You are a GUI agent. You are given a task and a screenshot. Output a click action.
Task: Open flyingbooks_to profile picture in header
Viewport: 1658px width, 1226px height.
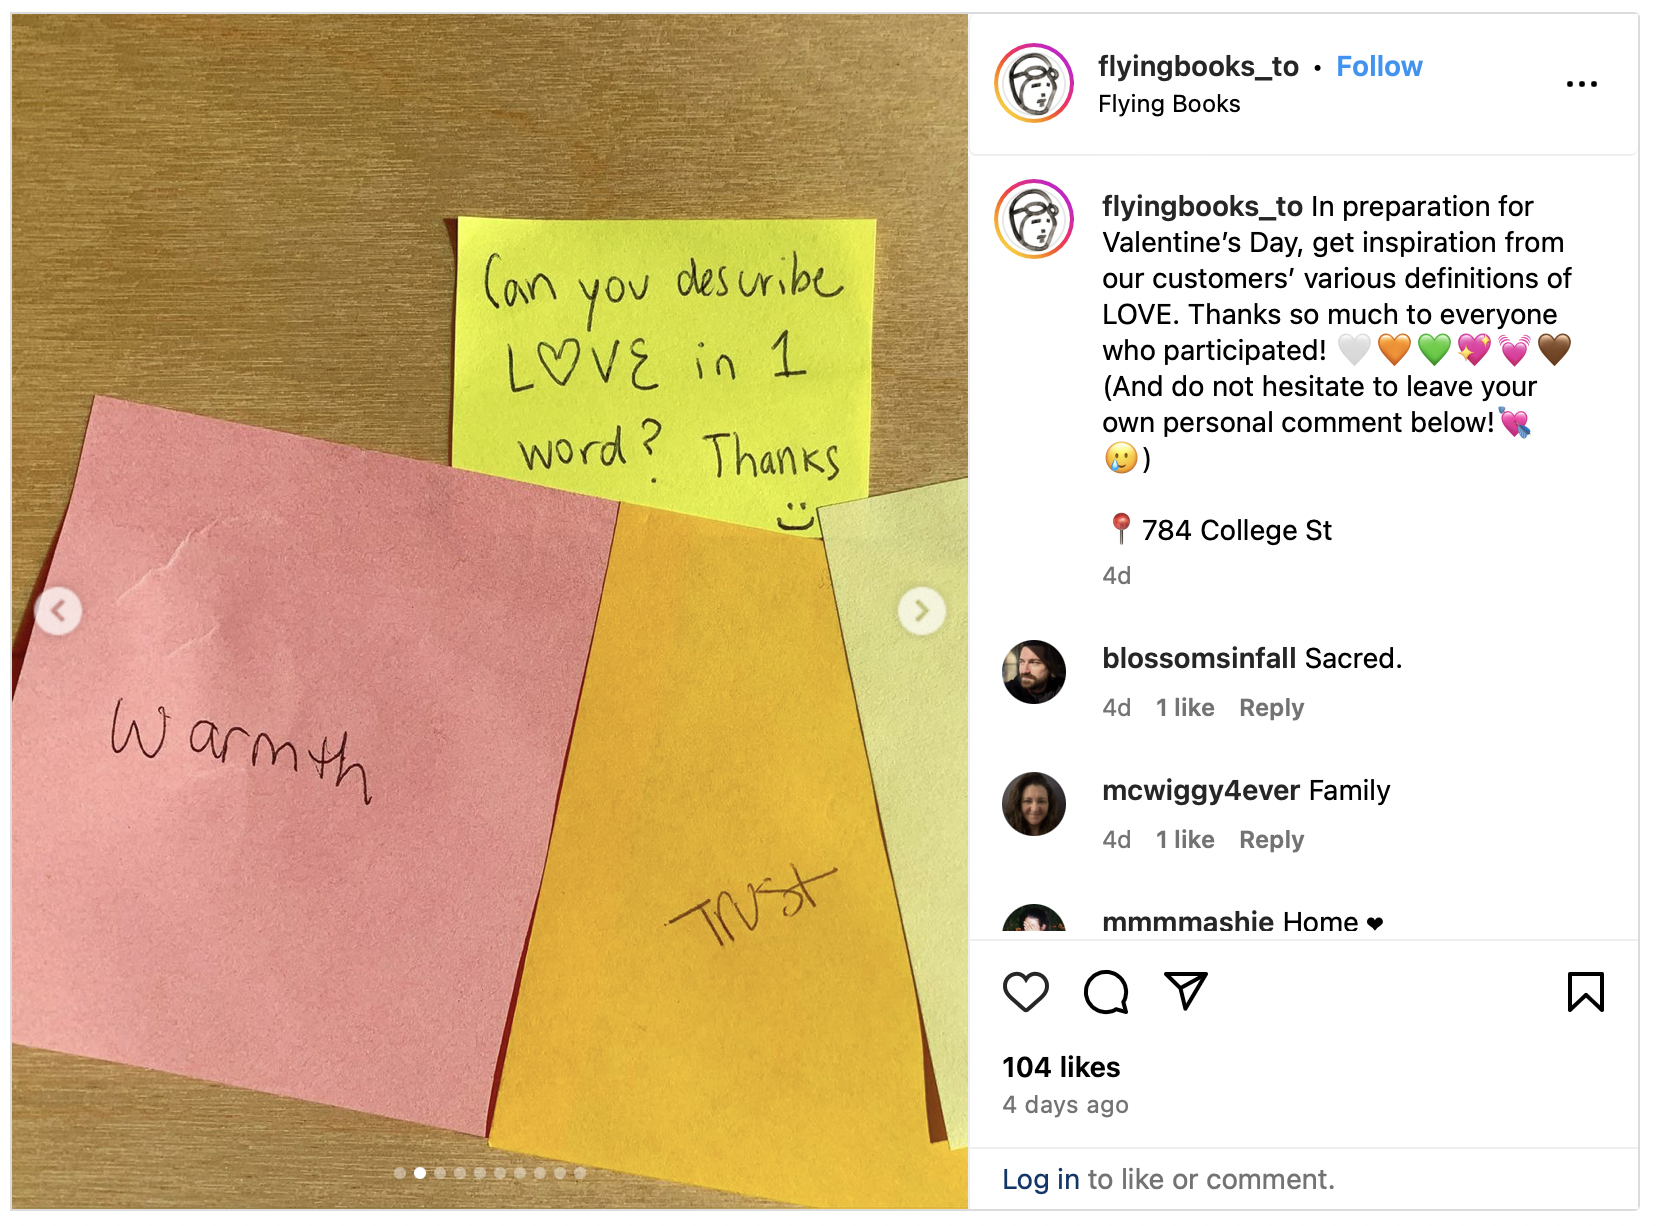point(1034,84)
